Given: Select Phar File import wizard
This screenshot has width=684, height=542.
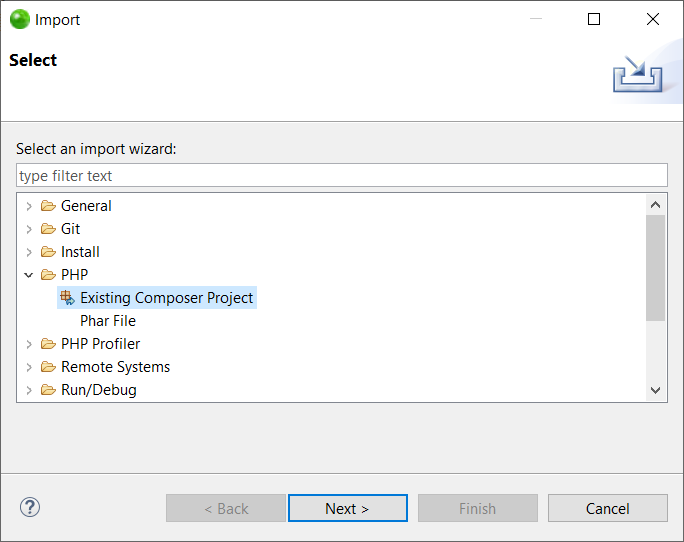Looking at the screenshot, I should click(x=108, y=321).
